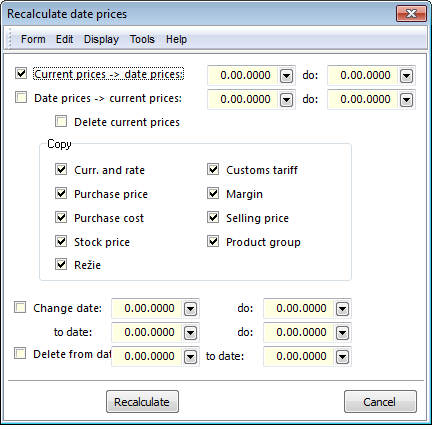Untick the Curr. and rate checkbox

click(61, 170)
